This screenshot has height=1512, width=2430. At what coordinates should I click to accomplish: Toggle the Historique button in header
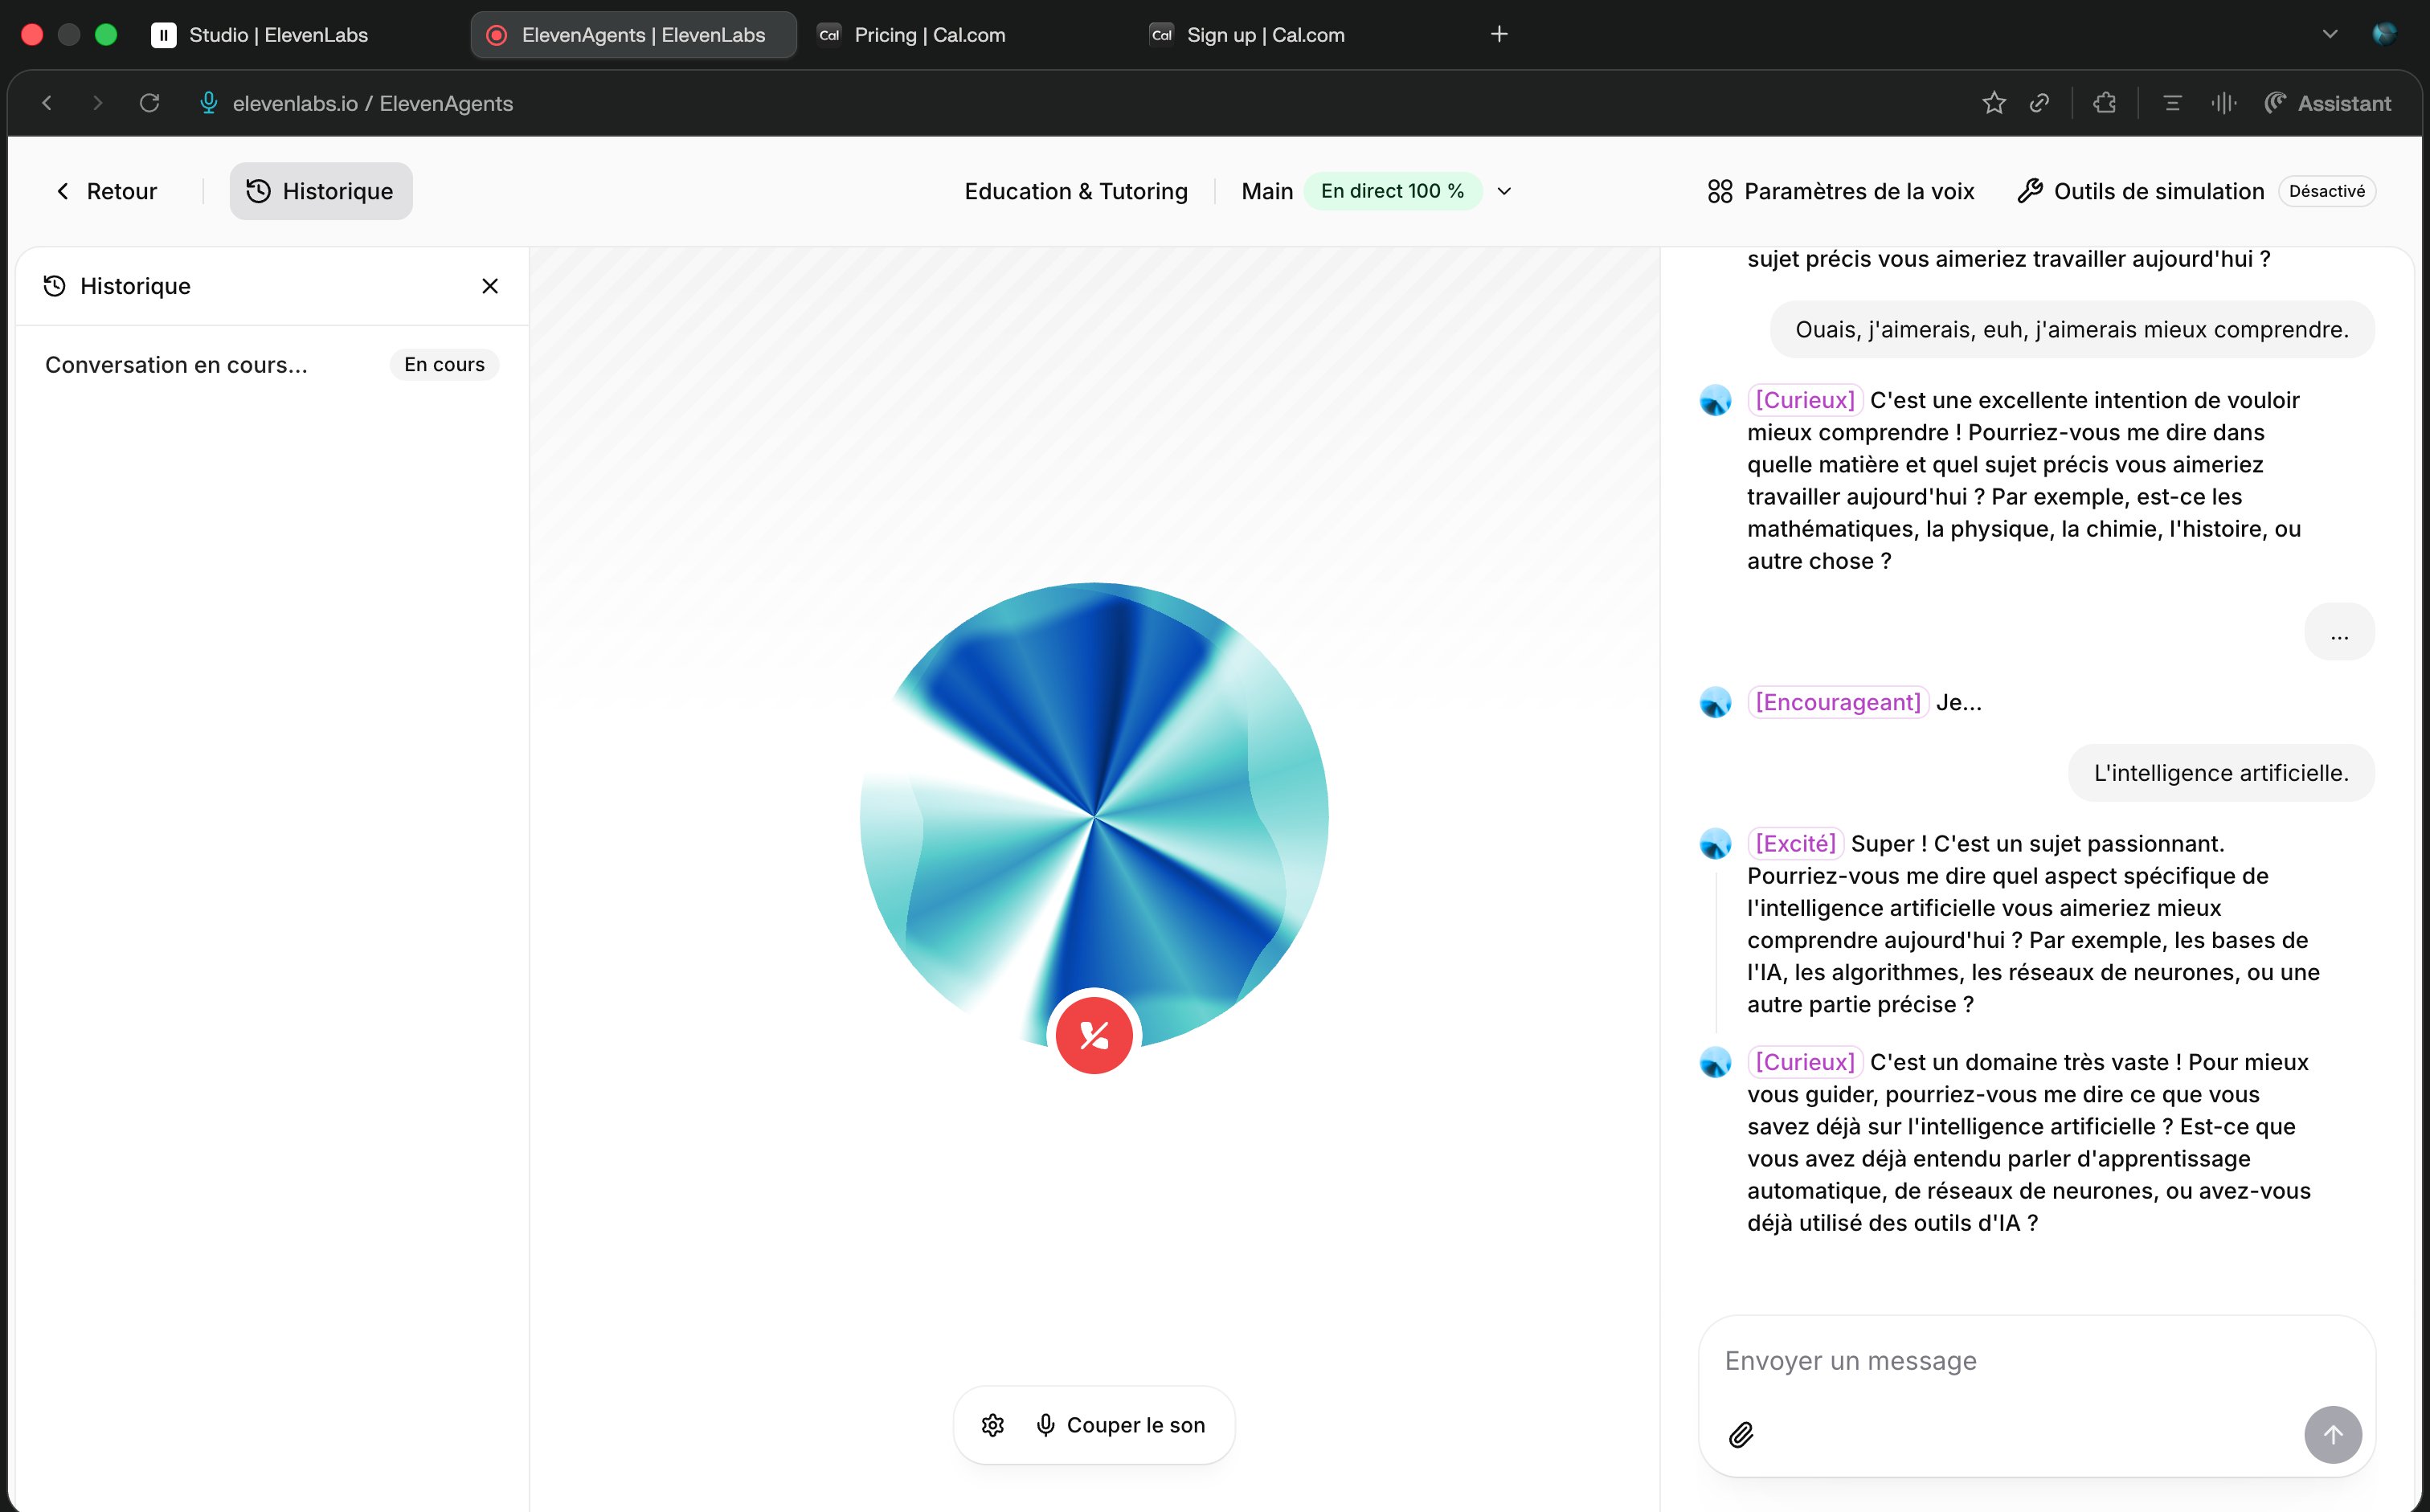pyautogui.click(x=321, y=191)
